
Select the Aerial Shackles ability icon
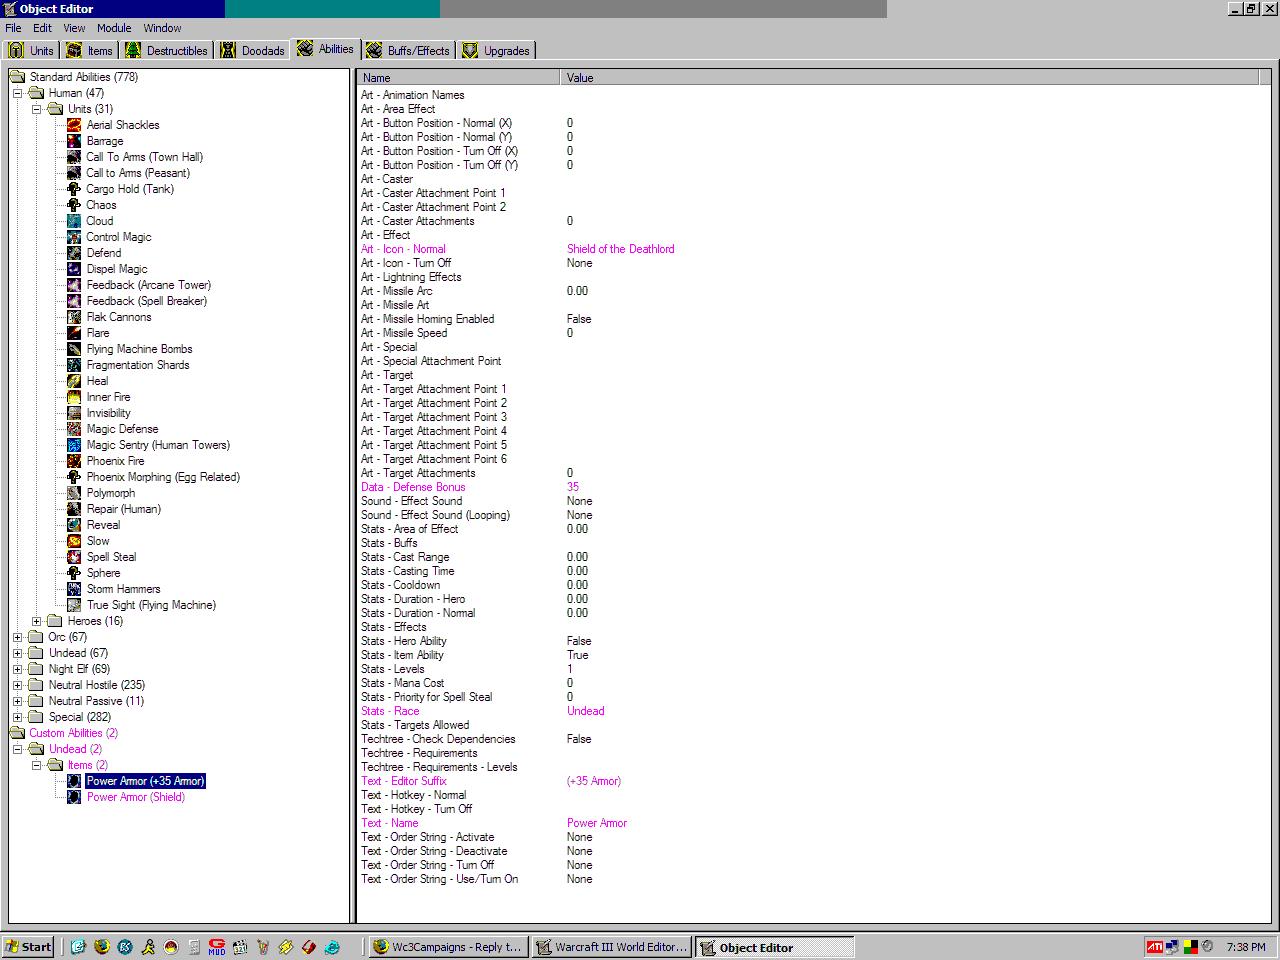[74, 125]
